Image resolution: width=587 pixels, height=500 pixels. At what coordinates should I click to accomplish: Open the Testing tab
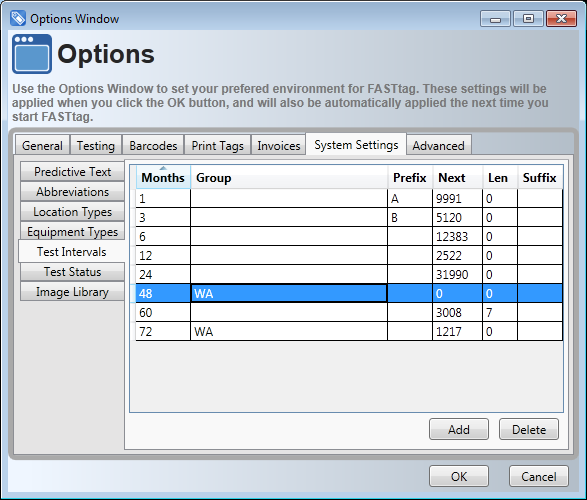click(x=96, y=145)
